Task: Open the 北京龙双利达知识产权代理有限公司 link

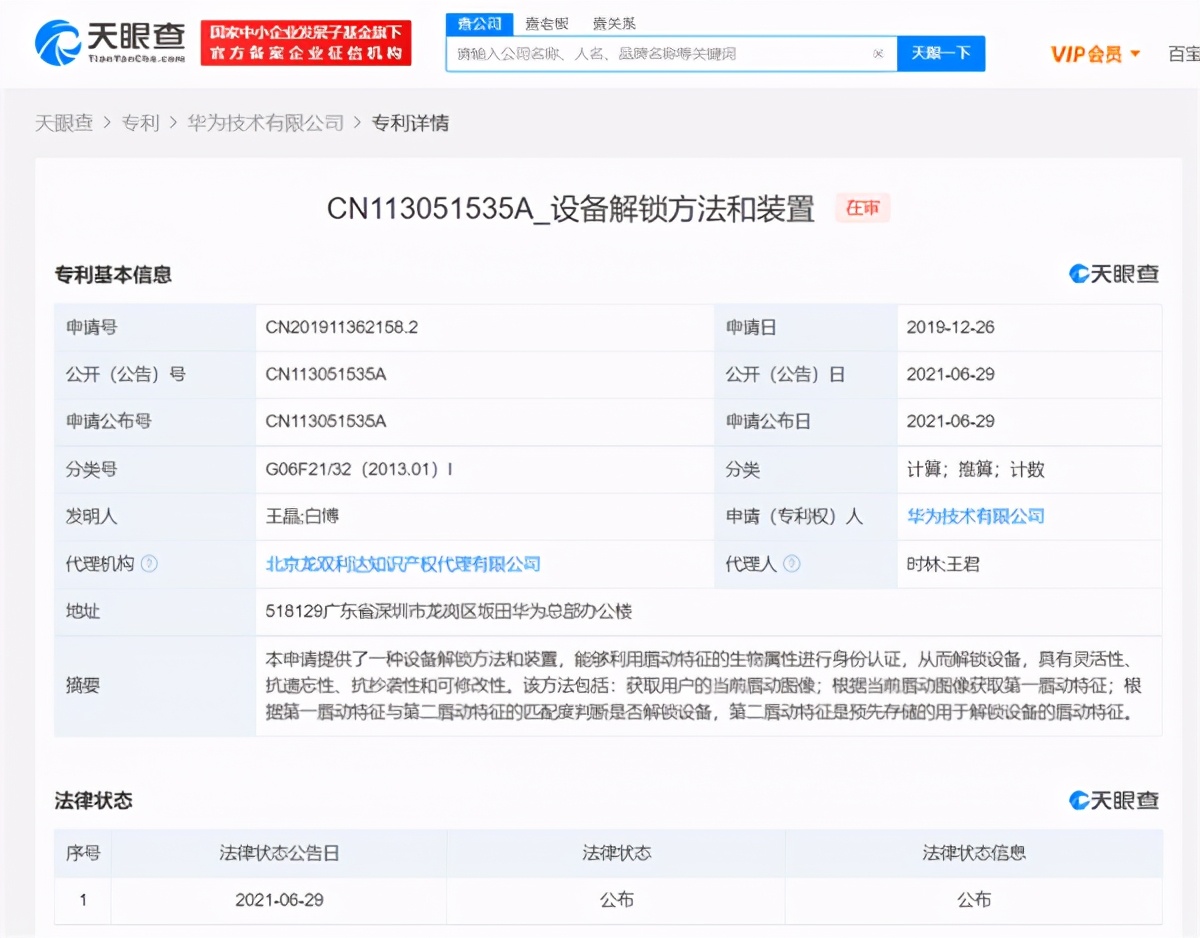Action: 402,564
